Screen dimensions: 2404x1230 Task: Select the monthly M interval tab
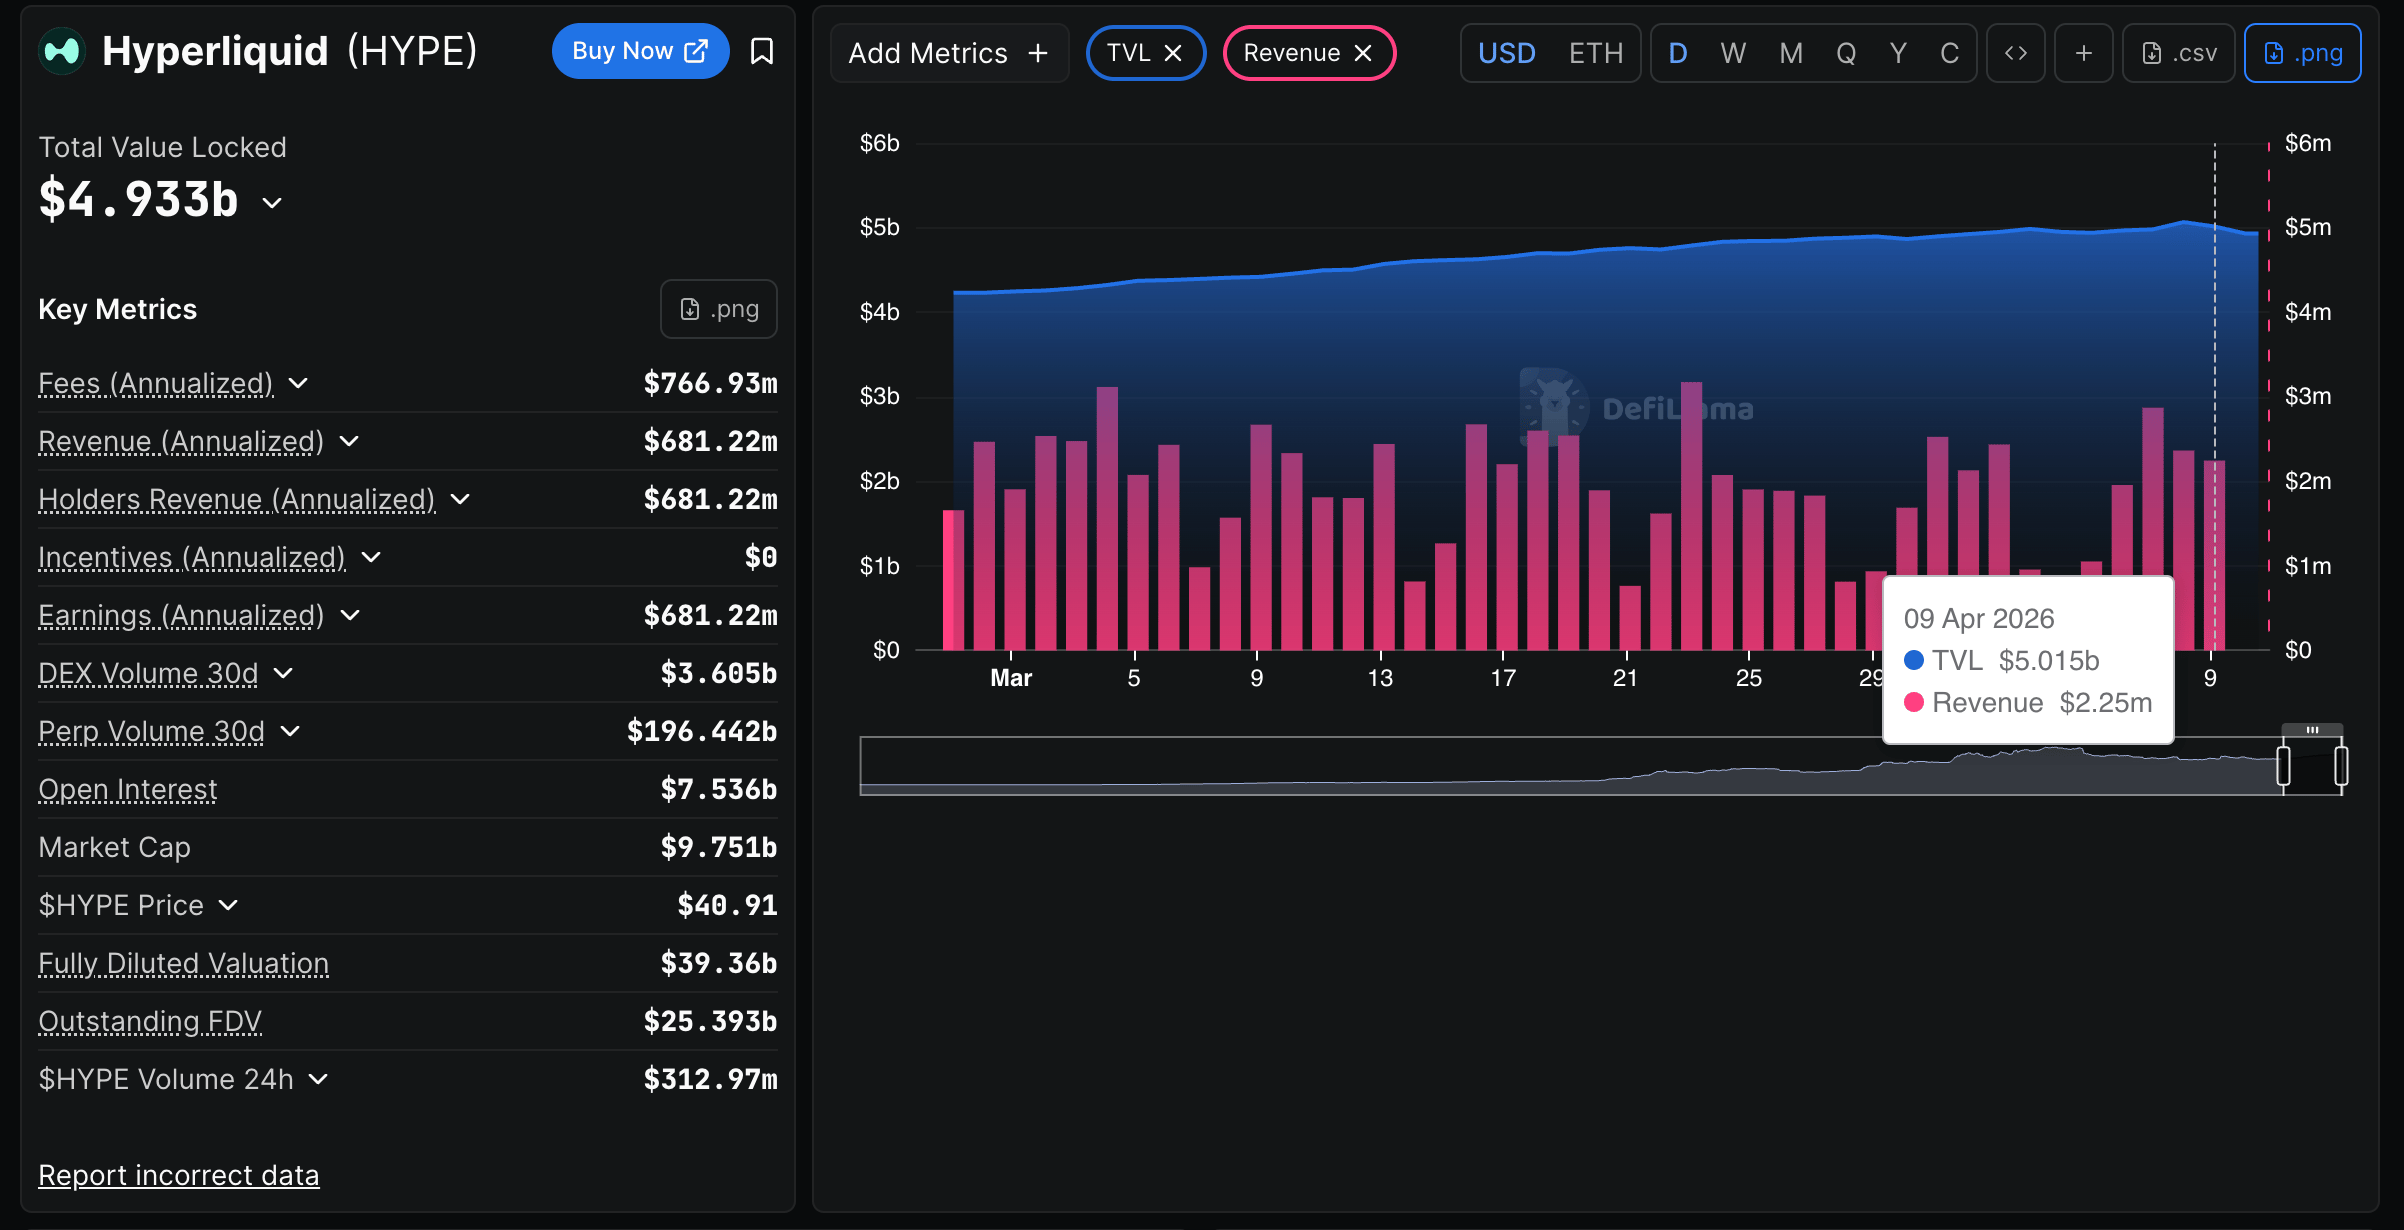coord(1791,53)
